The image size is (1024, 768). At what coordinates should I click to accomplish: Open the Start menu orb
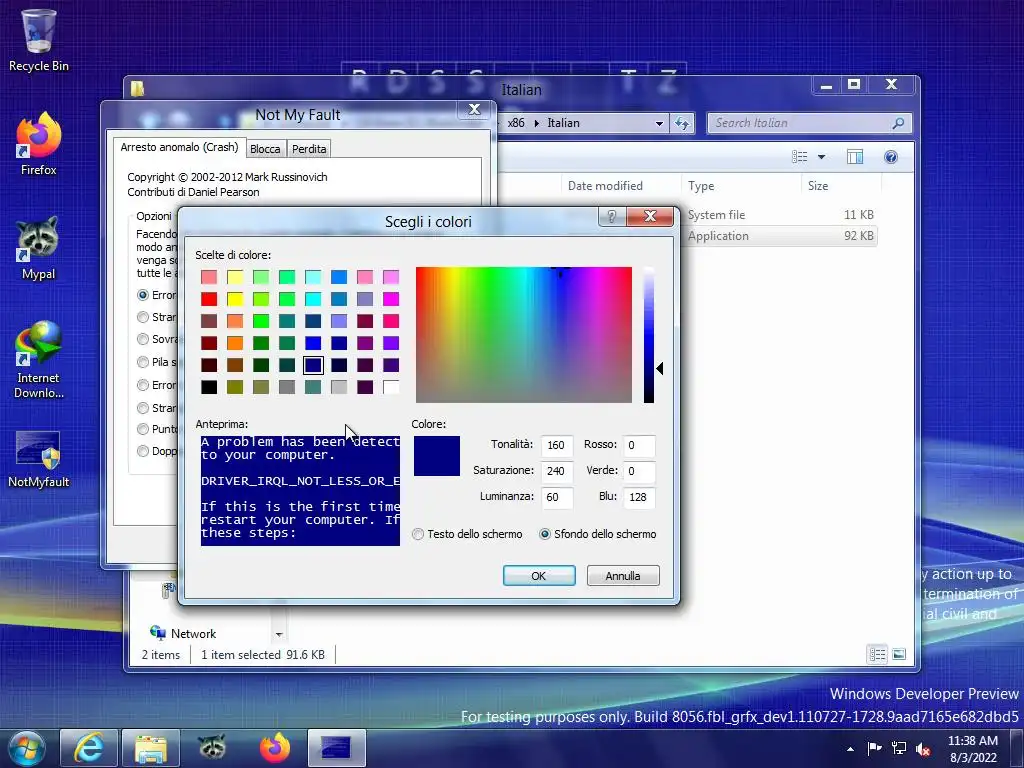click(27, 748)
